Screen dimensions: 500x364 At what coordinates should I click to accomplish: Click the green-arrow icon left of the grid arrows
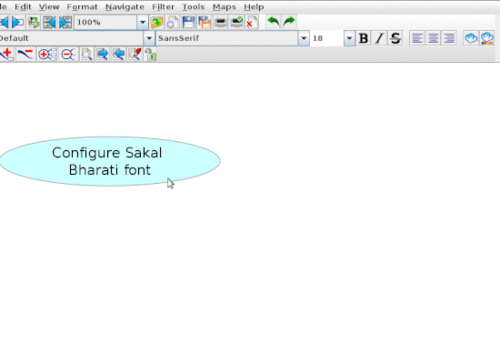(x=33, y=22)
